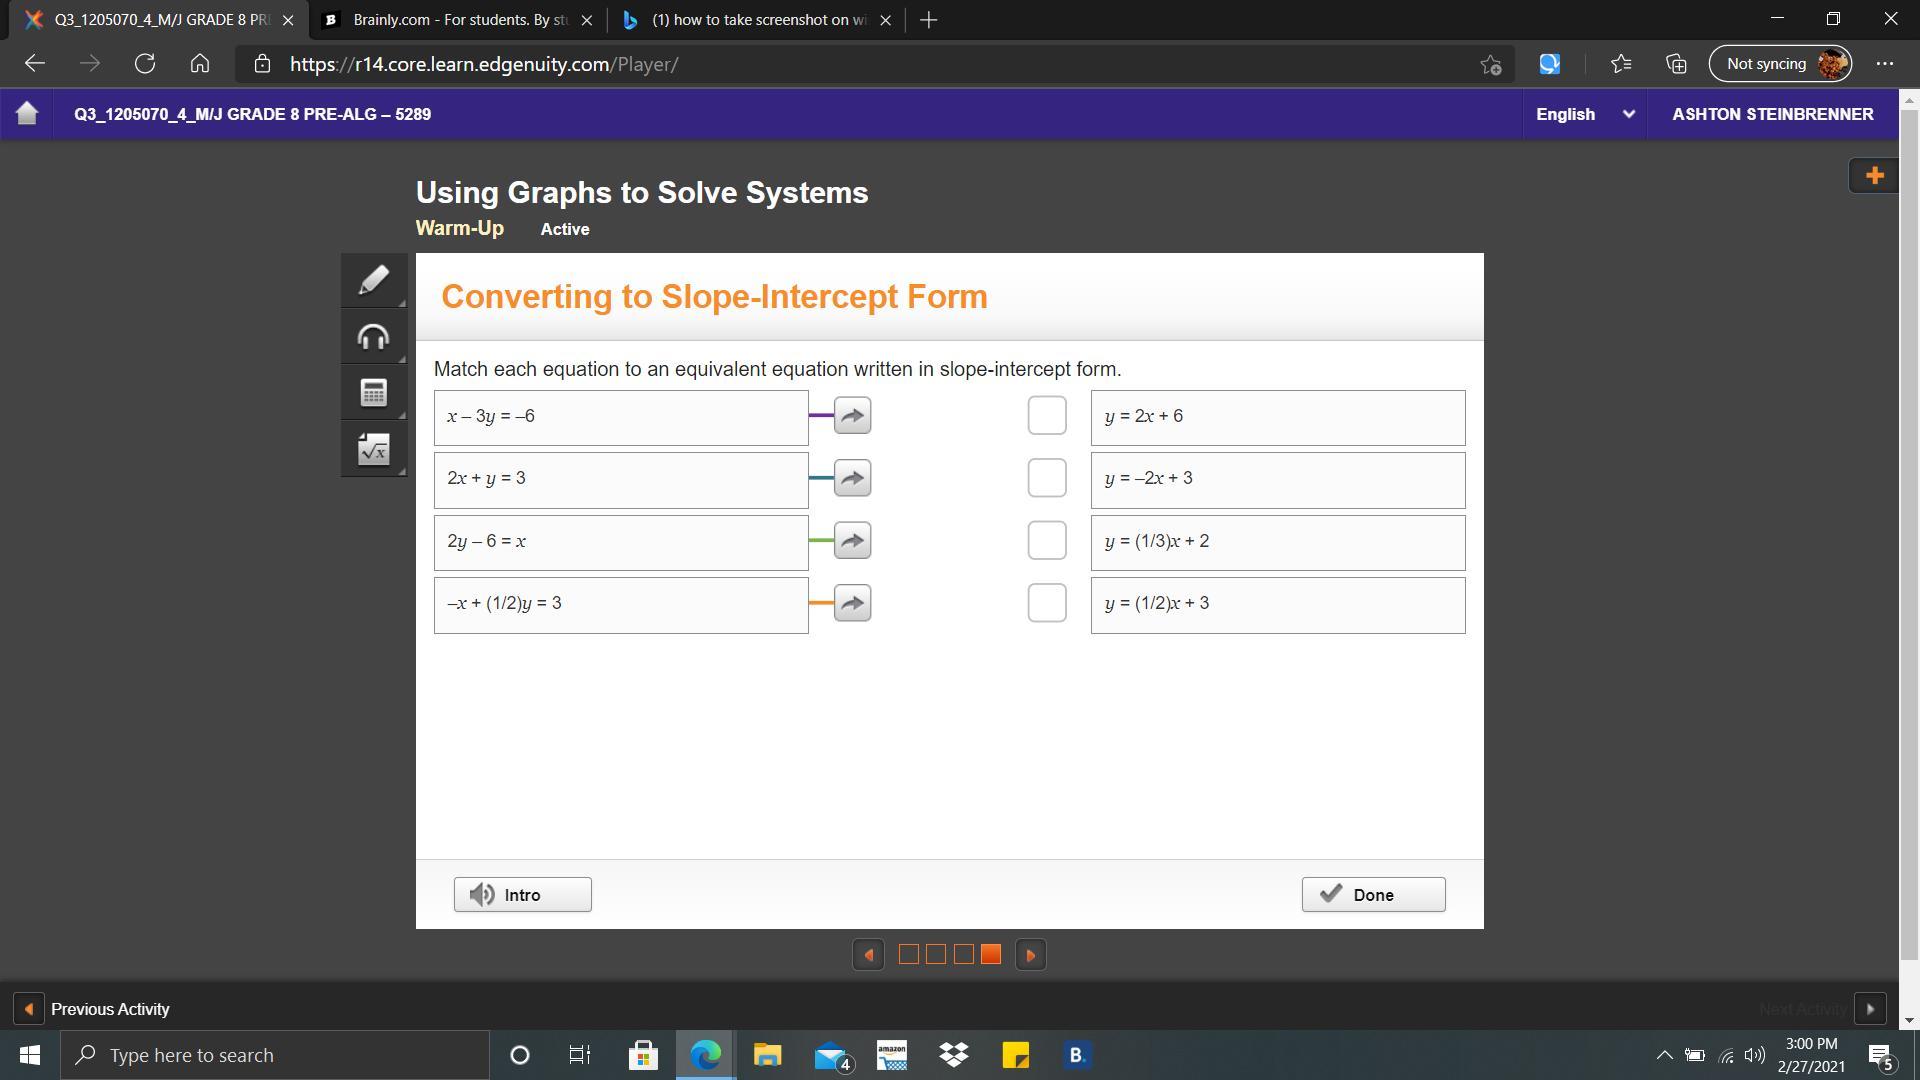Click arrow next to 2y – 6 = x
This screenshot has height=1080, width=1920.
click(x=852, y=541)
